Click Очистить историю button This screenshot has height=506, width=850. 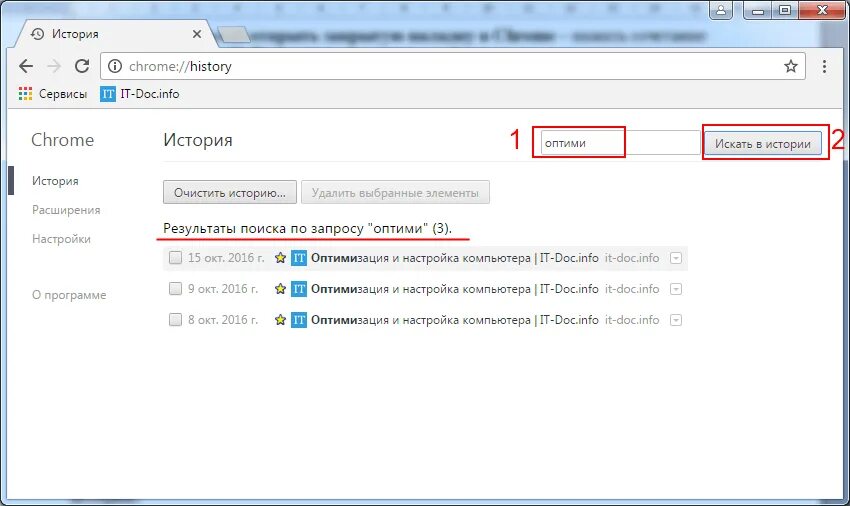pos(230,193)
